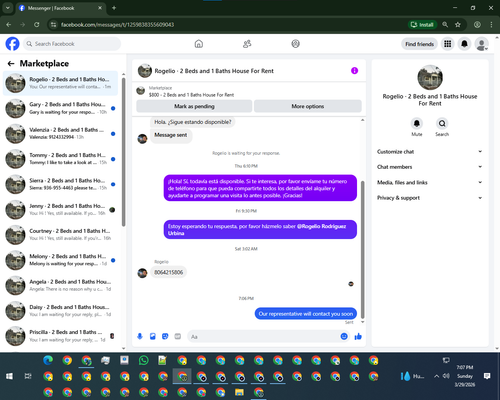Open the Windows Start menu
Screen dimensions: 500x400
point(9,376)
